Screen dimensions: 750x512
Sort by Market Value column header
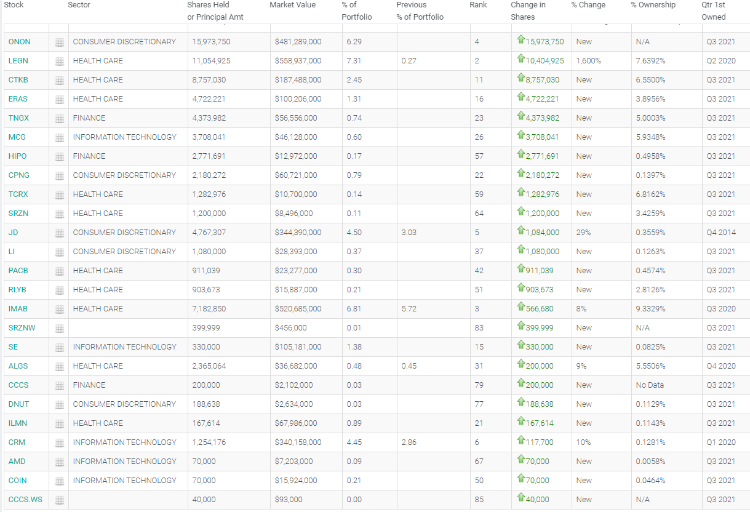pyautogui.click(x=293, y=5)
